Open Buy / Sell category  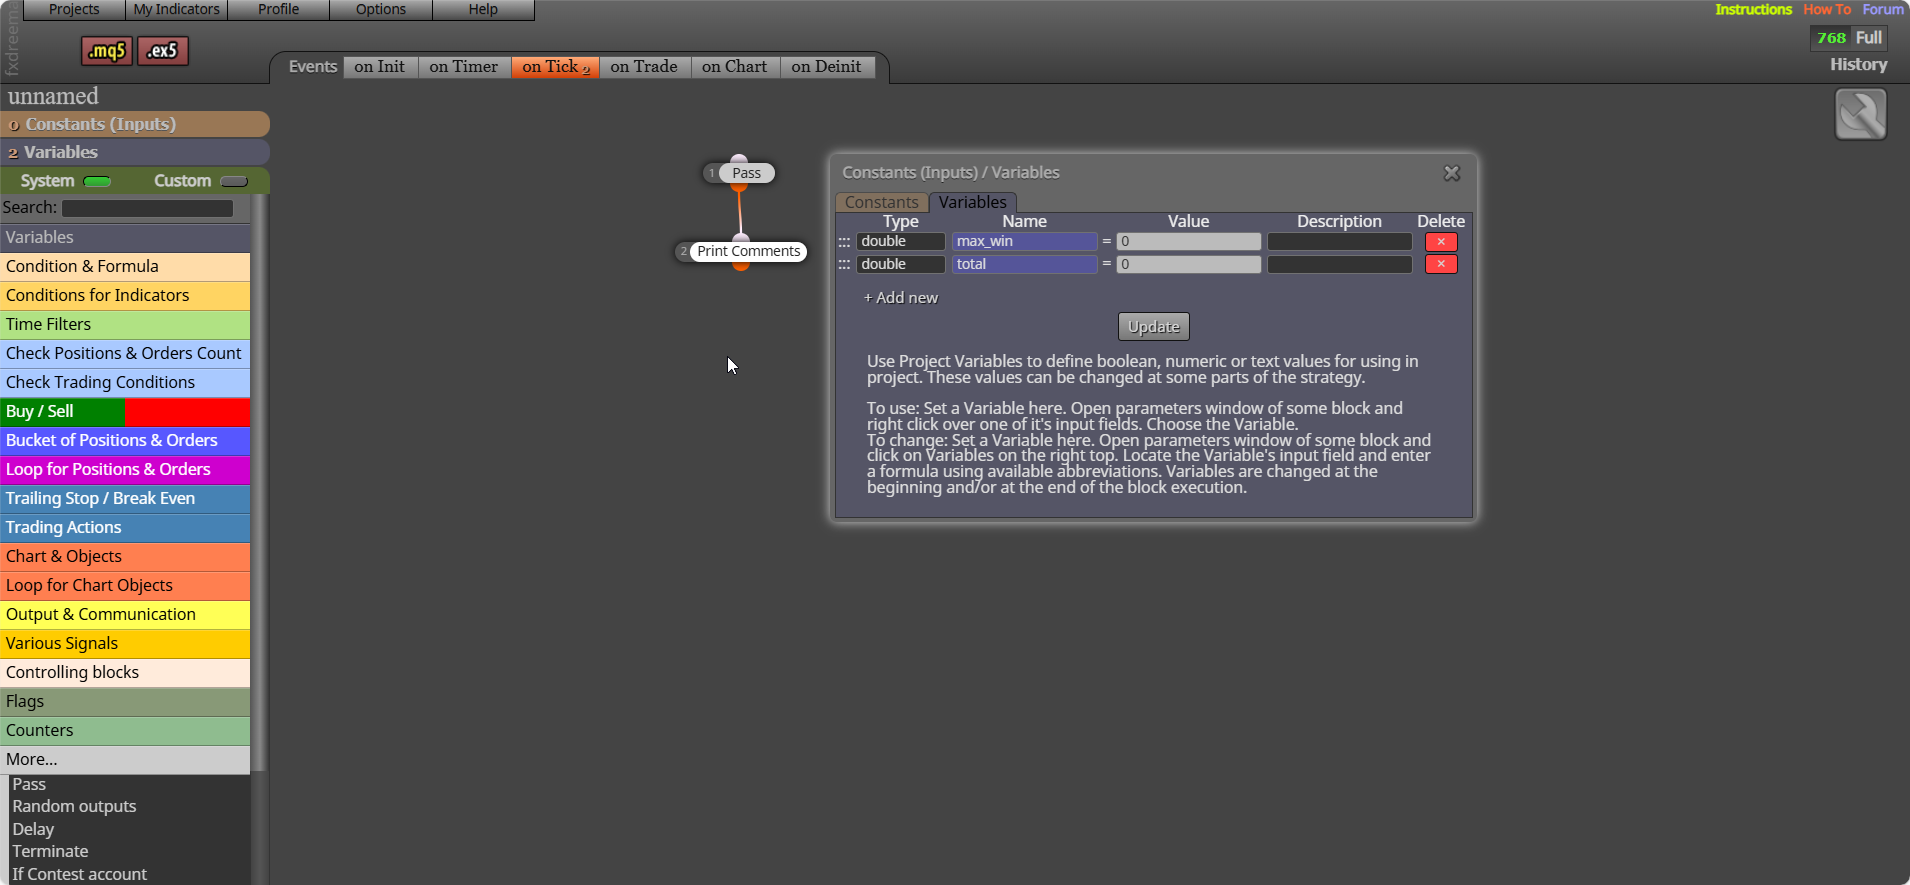[x=125, y=412]
